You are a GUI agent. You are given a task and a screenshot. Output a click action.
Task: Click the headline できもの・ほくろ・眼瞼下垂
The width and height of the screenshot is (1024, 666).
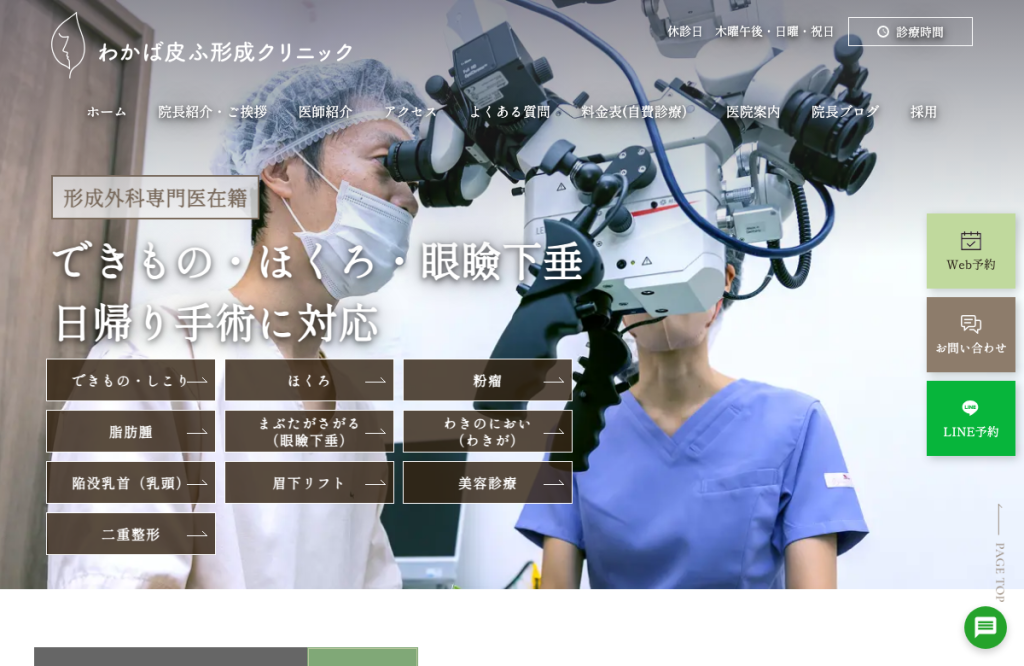pyautogui.click(x=317, y=261)
